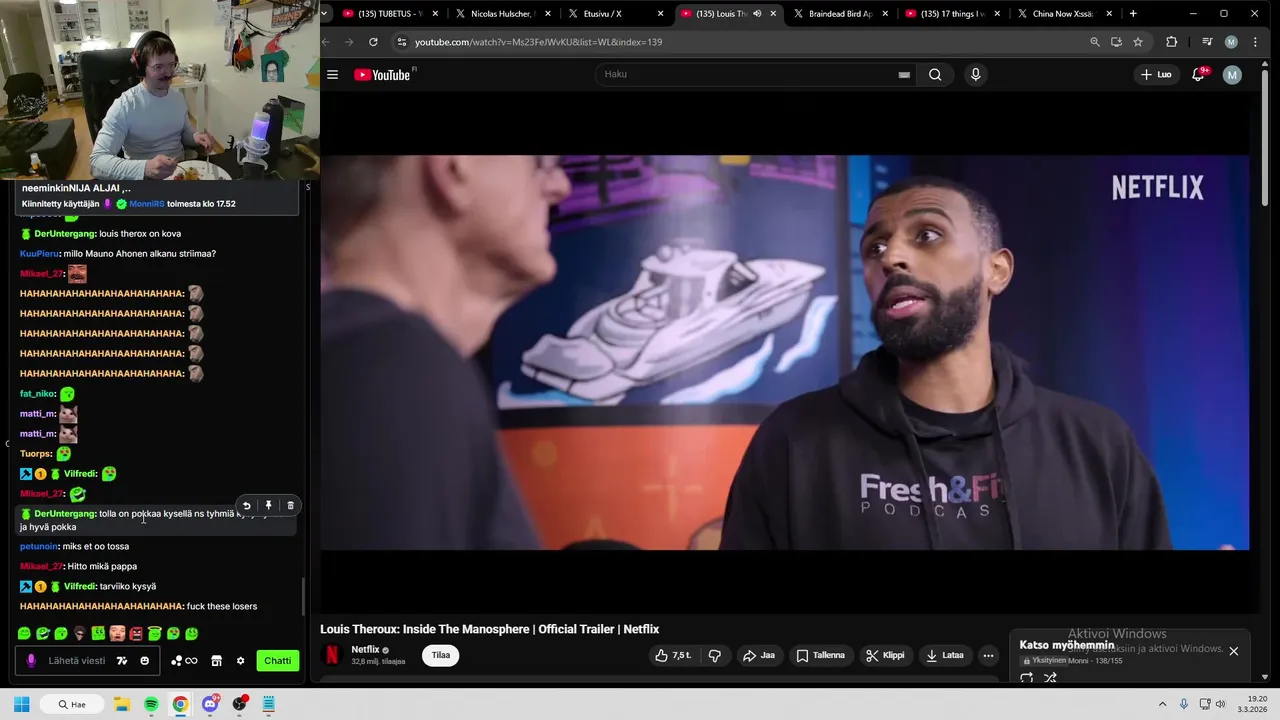Click Tallenna to save video
Viewport: 1280px width, 720px height.
820,655
